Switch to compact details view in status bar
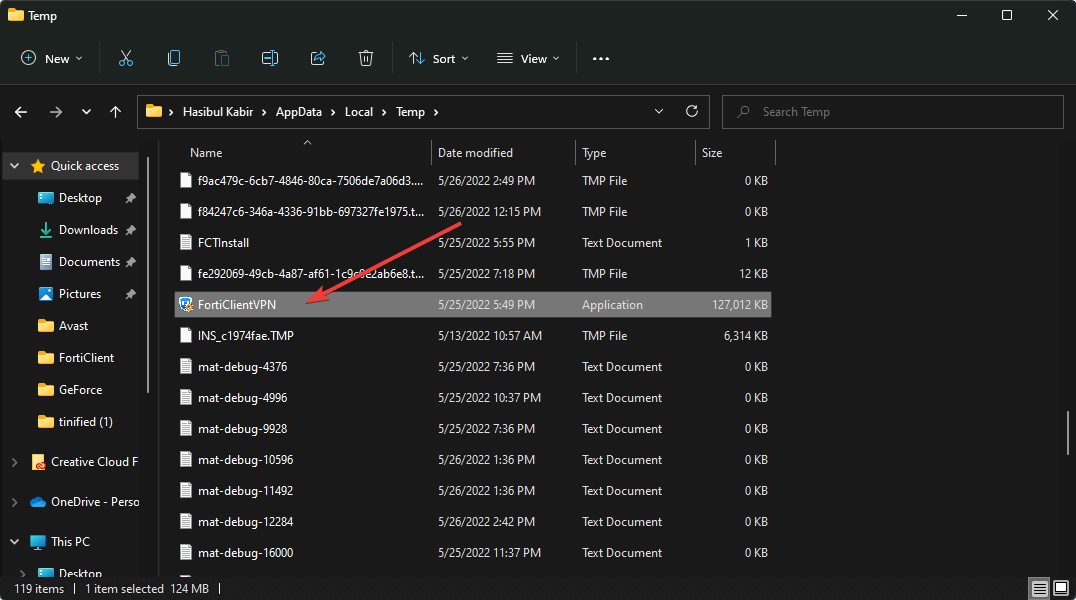Screen dimensions: 1076x600 click(x=1039, y=588)
